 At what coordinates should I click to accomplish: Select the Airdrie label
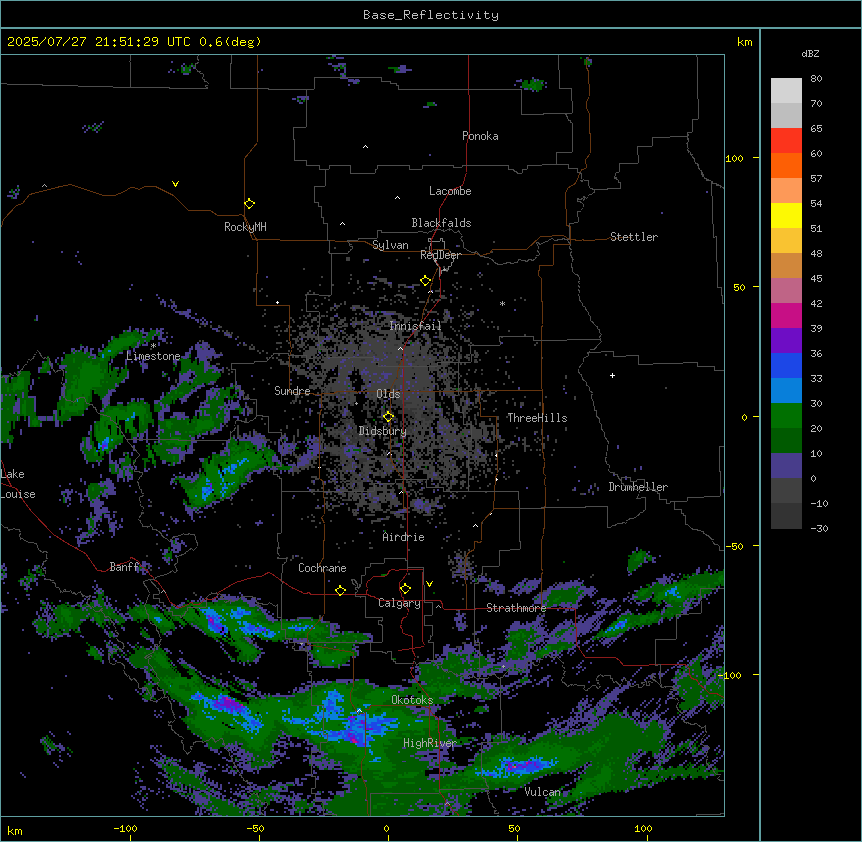click(x=404, y=537)
